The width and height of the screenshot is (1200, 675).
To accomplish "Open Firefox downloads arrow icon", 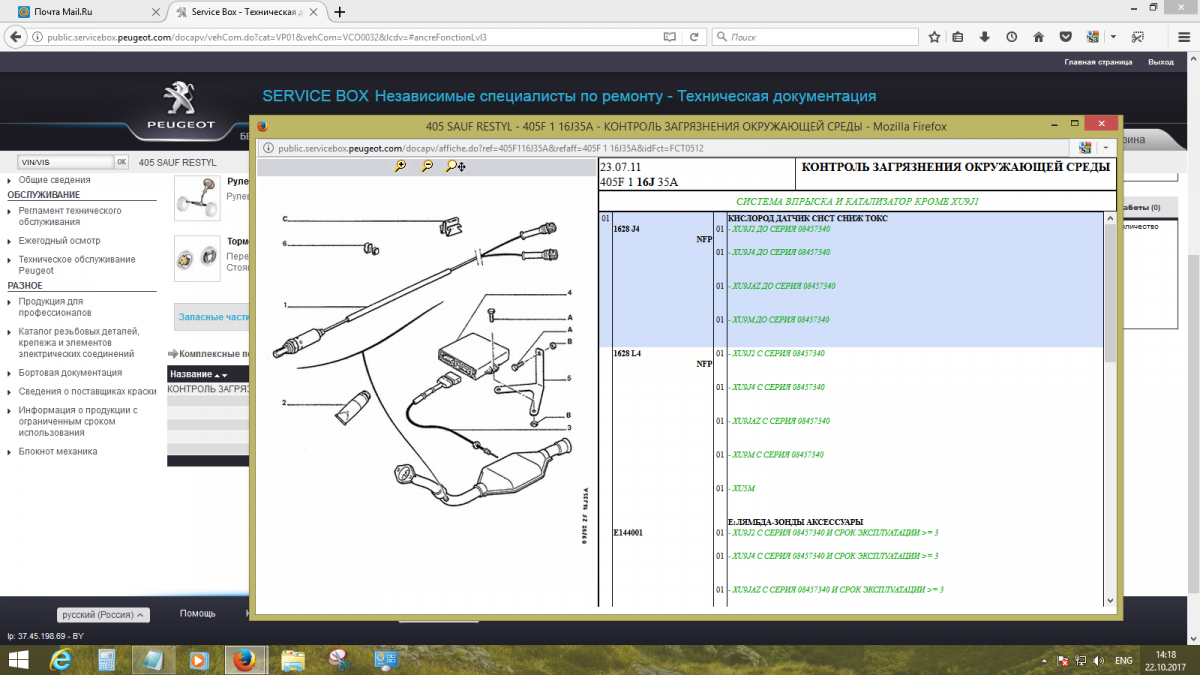I will (985, 37).
